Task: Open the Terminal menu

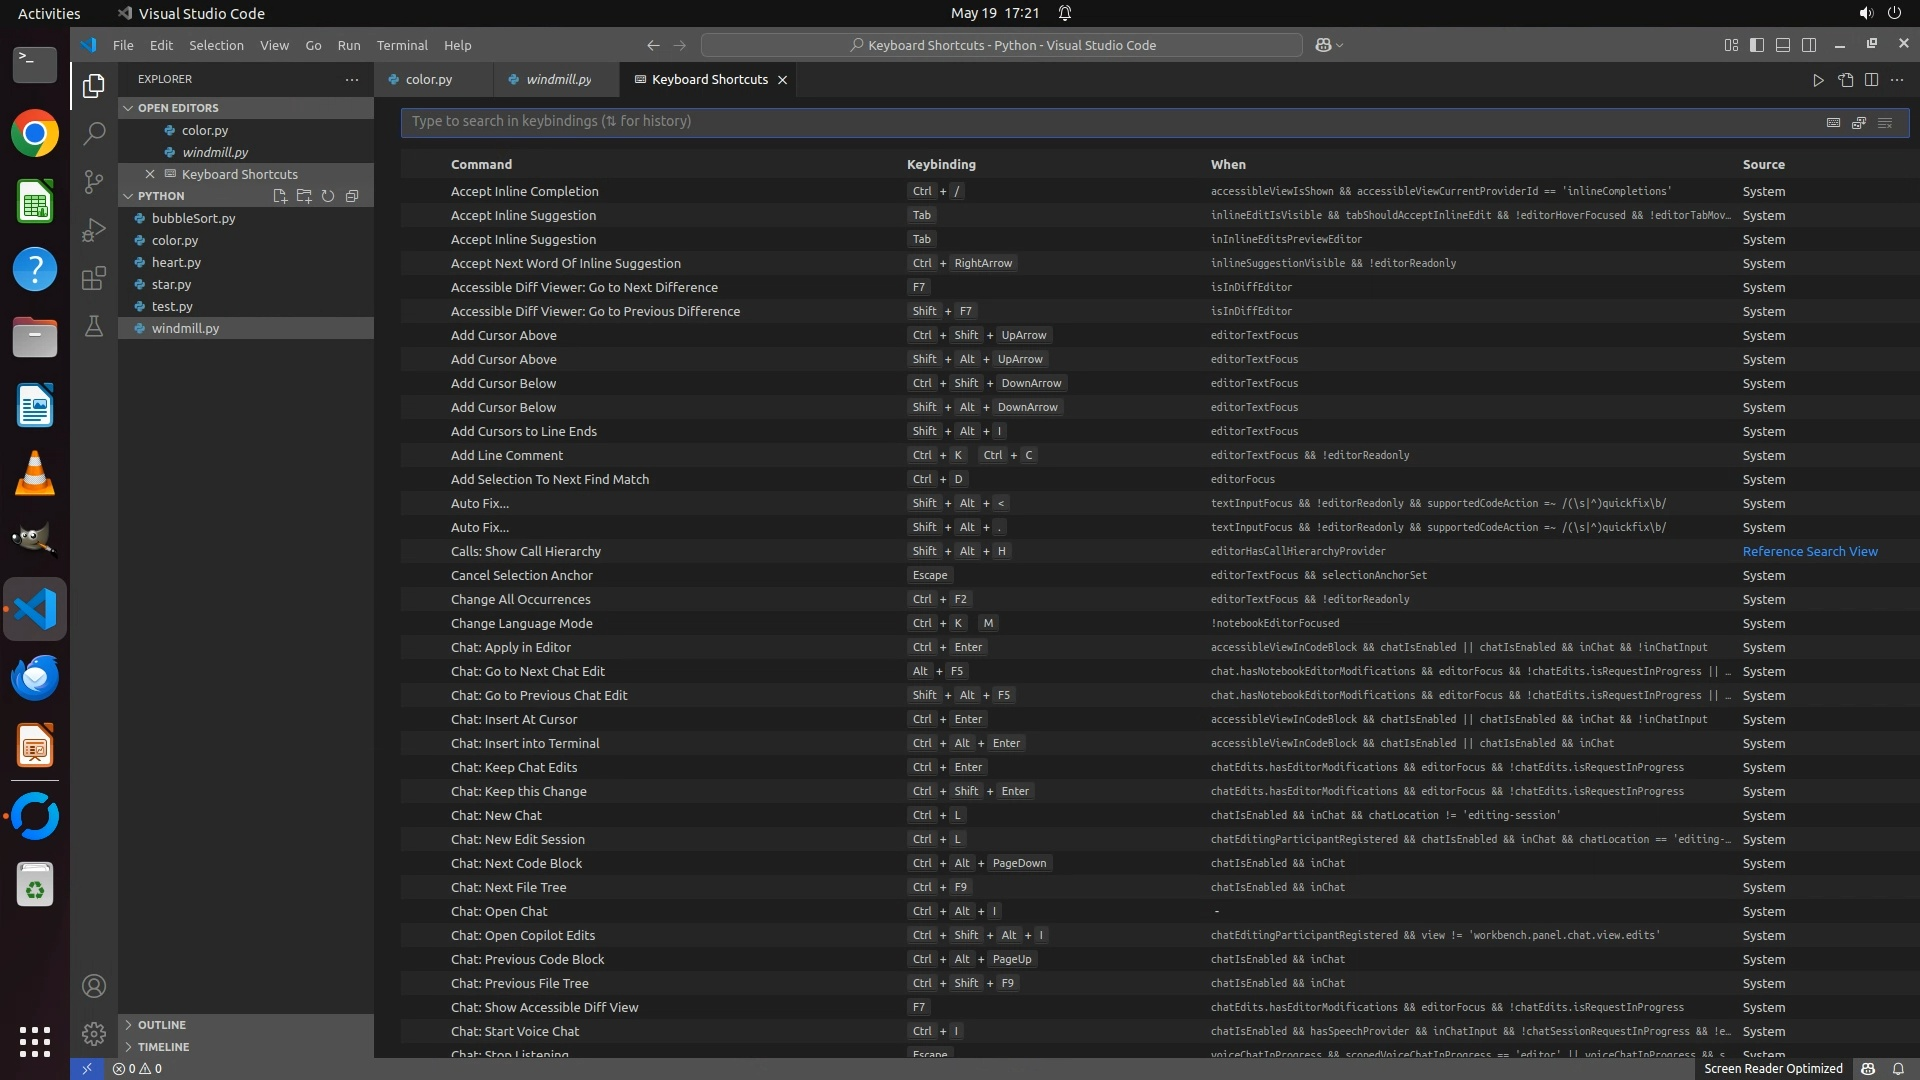Action: click(402, 45)
